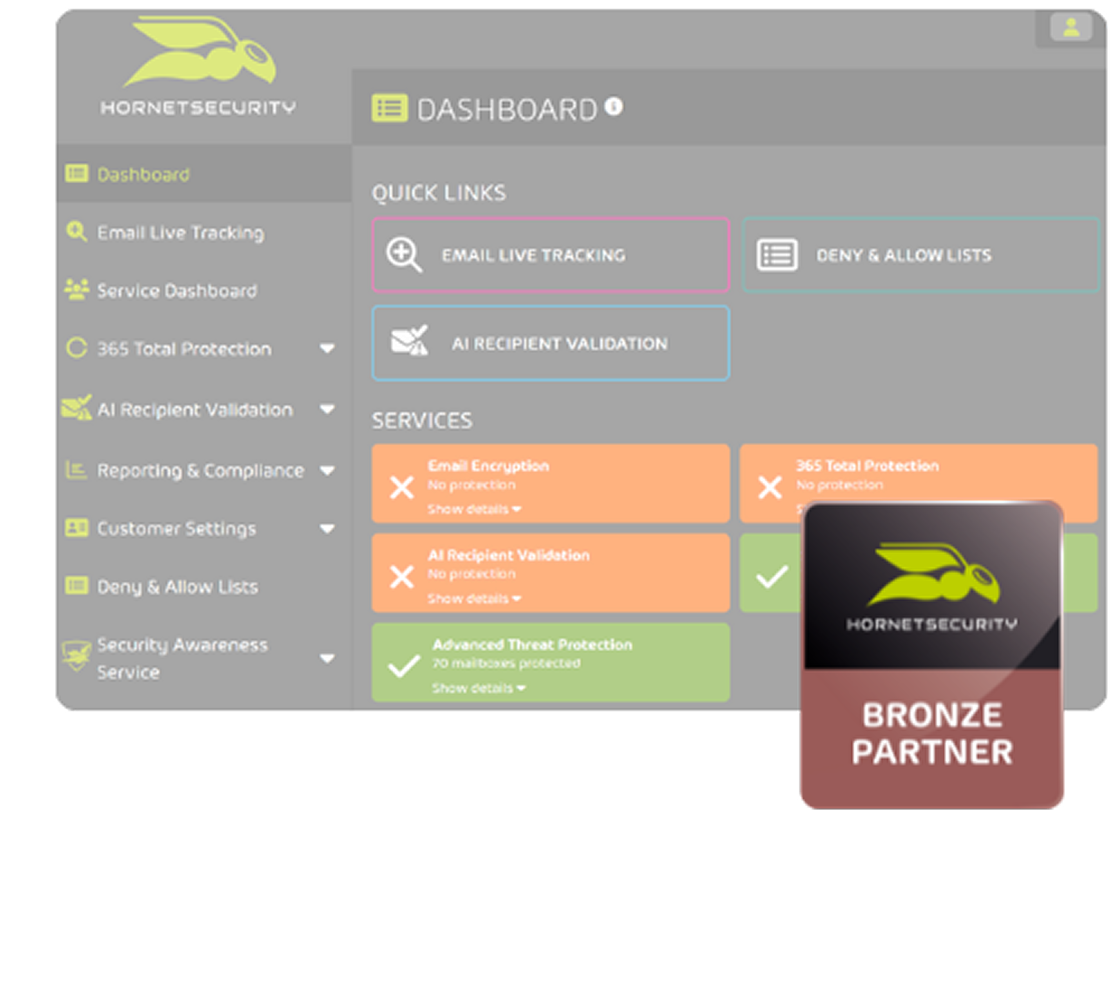1120x1000 pixels.
Task: Open the user profile icon
Action: pyautogui.click(x=1071, y=28)
